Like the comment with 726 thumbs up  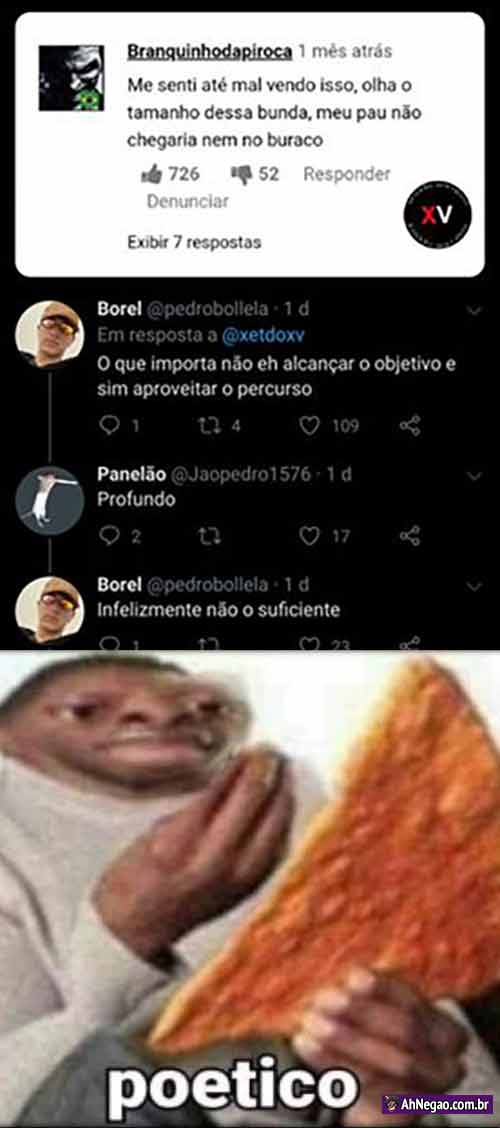coord(151,174)
